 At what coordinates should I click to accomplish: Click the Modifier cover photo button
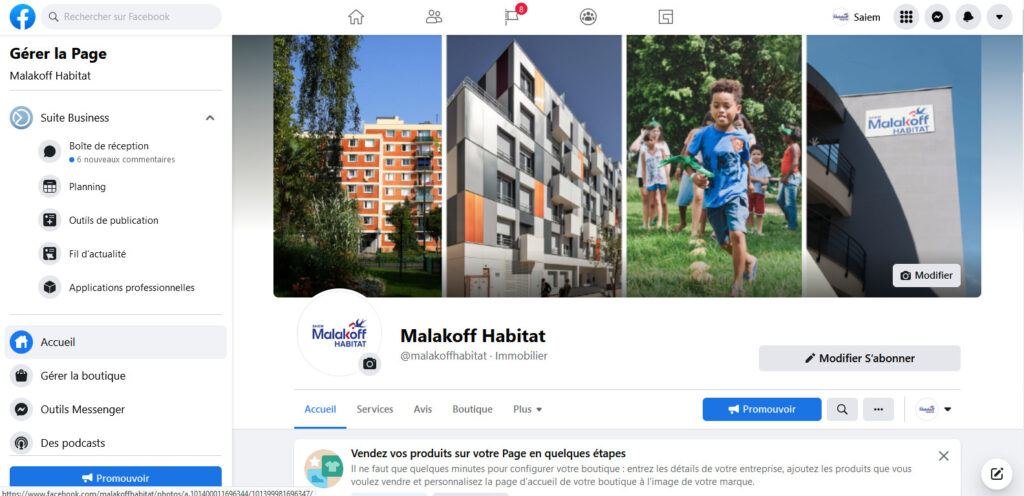(x=927, y=275)
